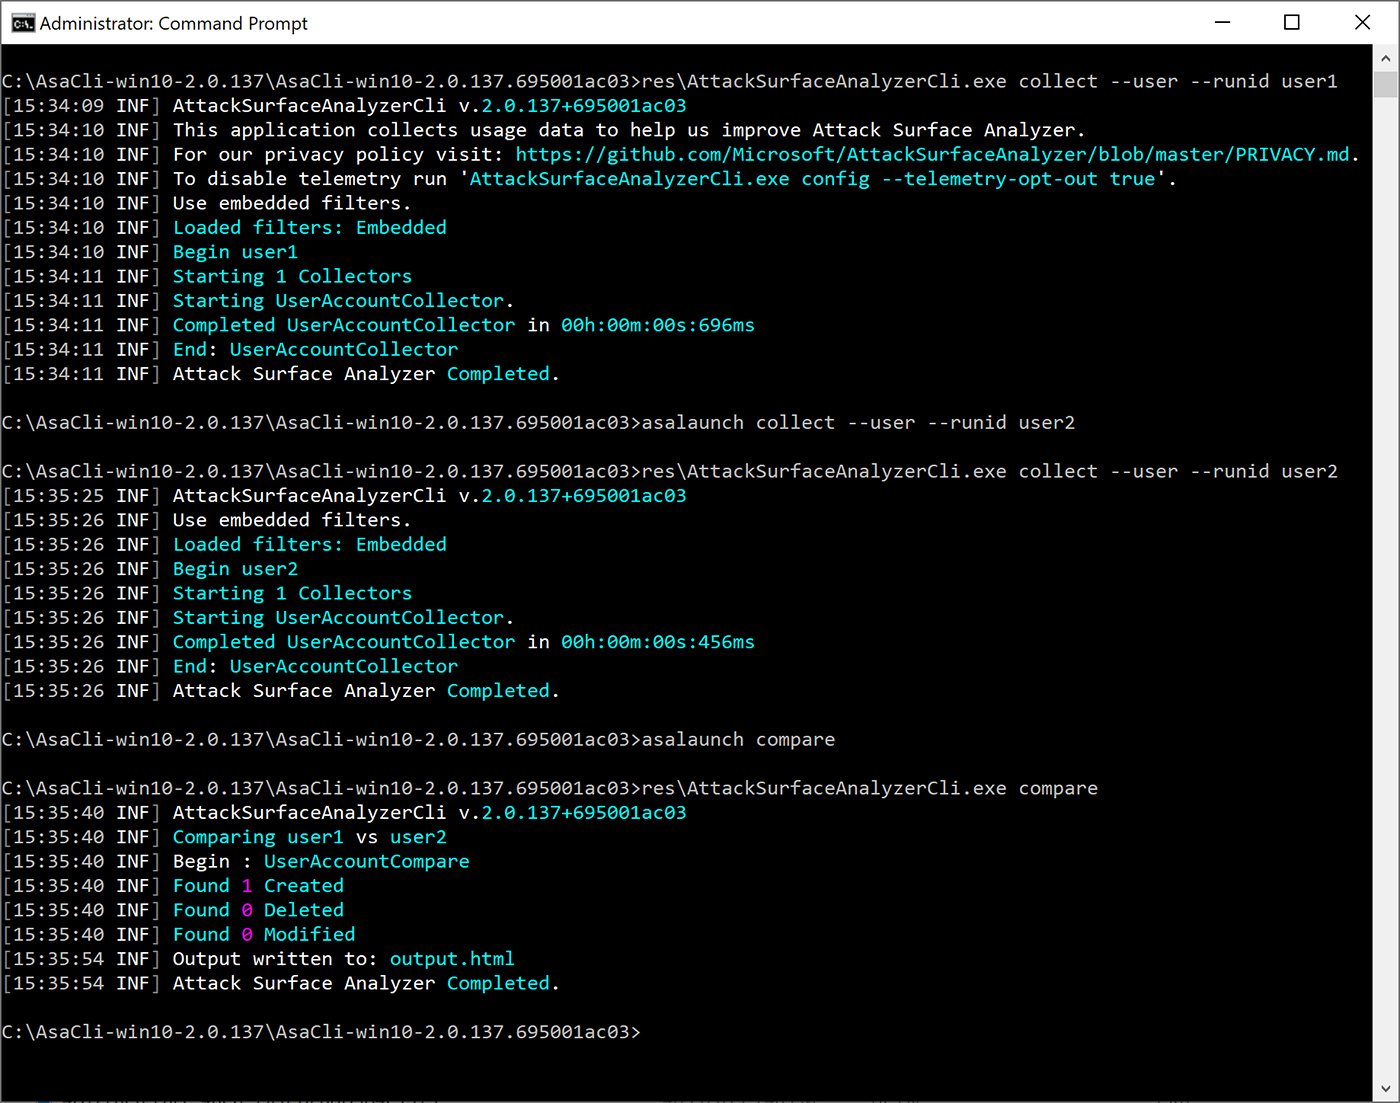Click the vertical scrollbar thumb

[1385, 84]
